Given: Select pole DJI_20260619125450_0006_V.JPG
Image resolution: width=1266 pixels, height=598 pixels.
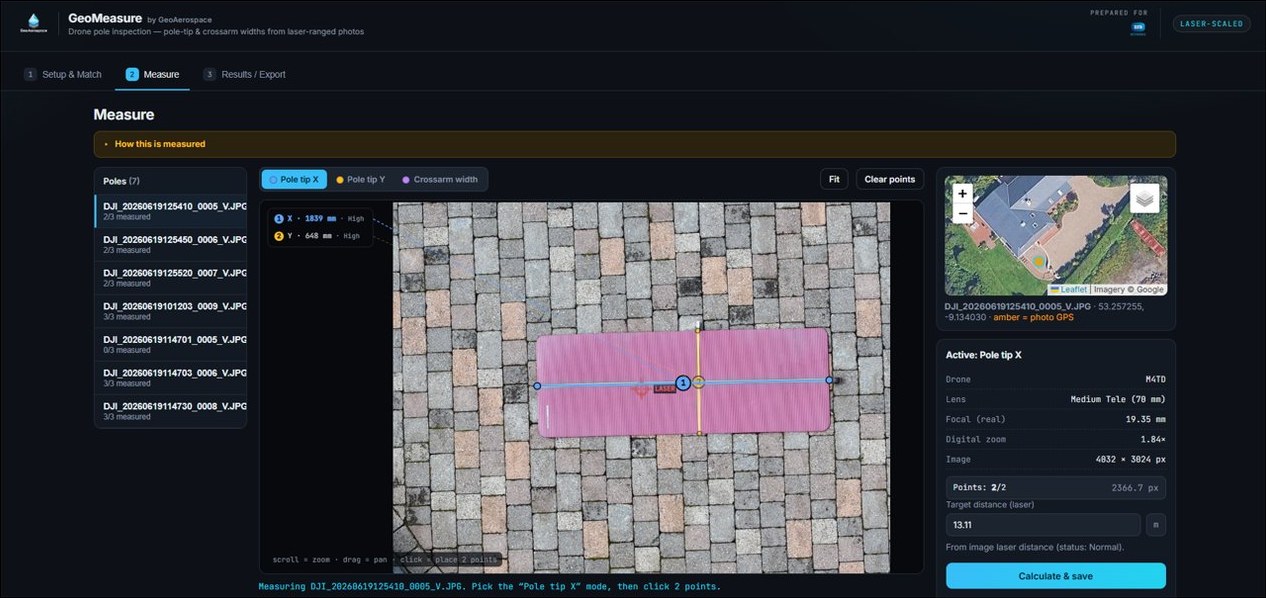Looking at the screenshot, I should coord(171,244).
